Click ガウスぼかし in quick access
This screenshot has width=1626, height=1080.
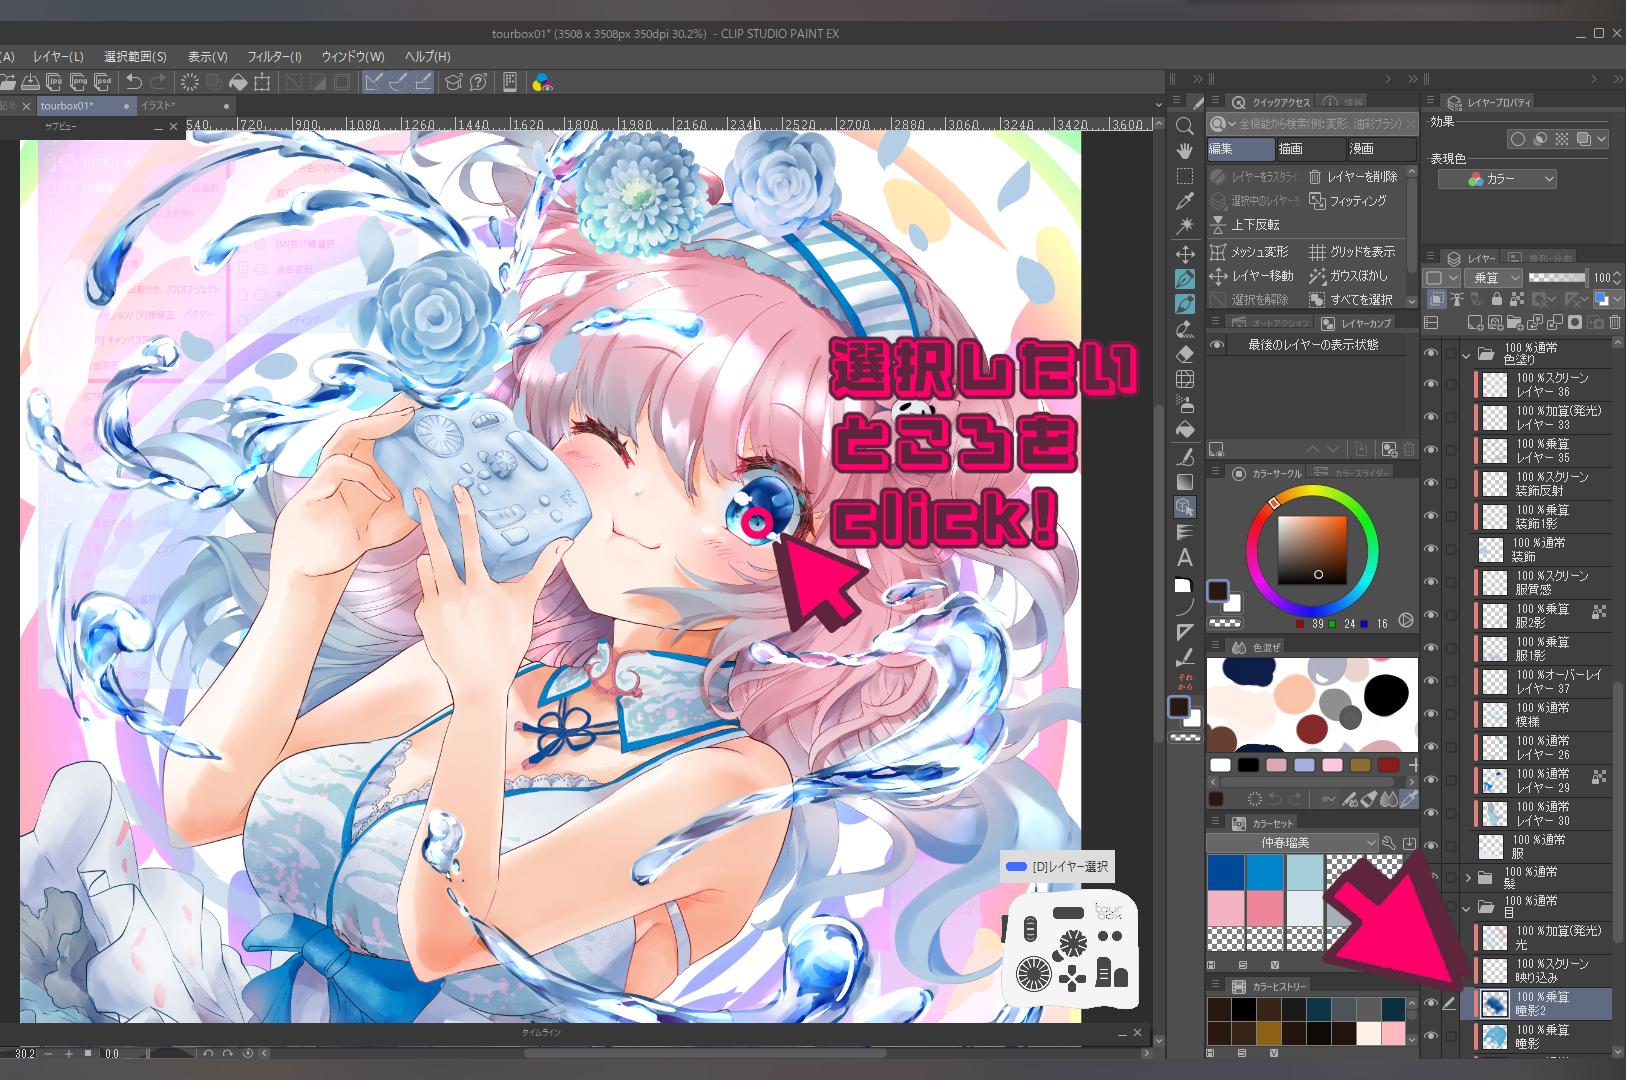tap(1348, 276)
